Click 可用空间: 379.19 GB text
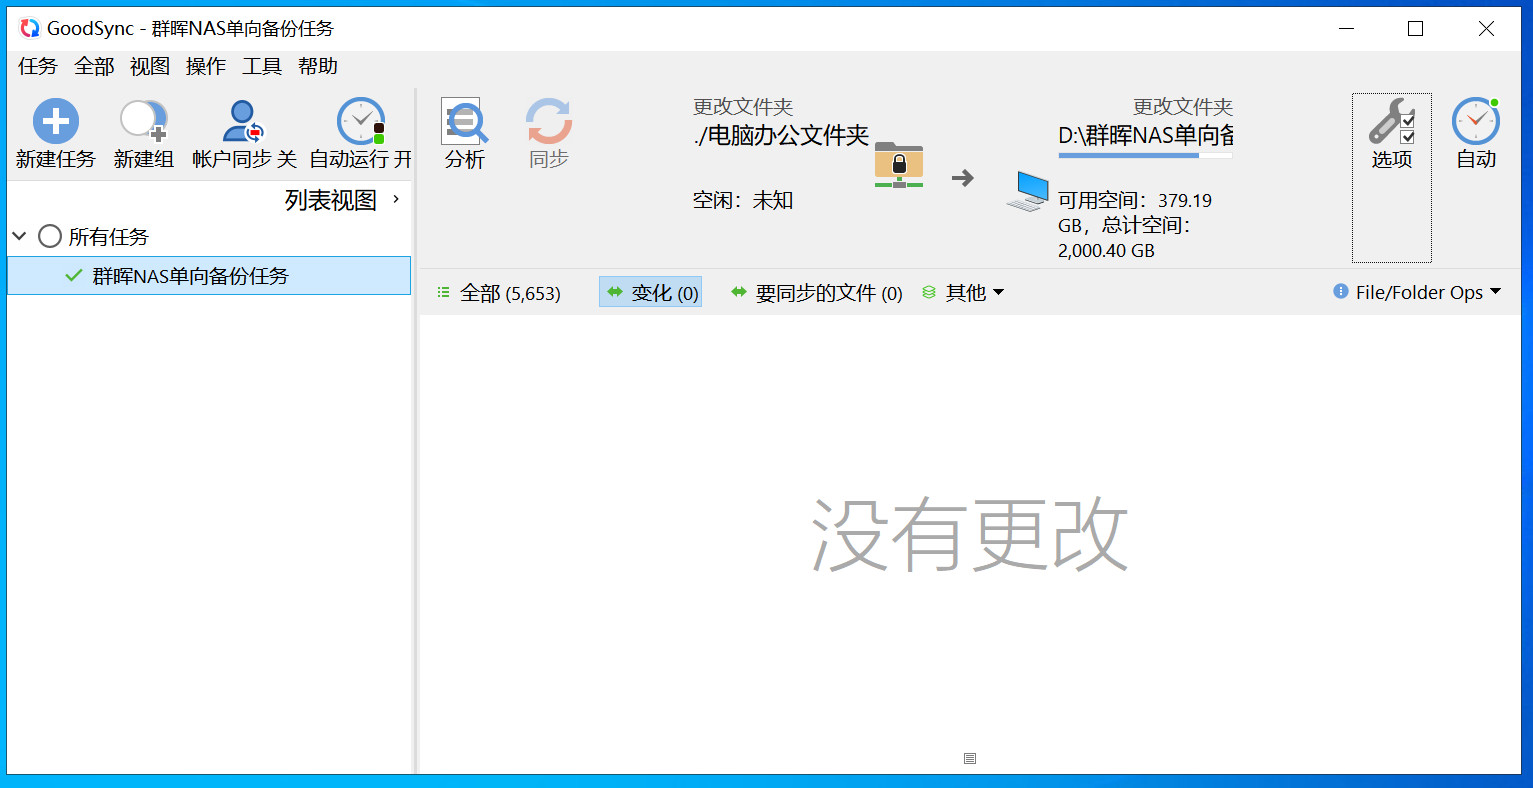 (1135, 212)
